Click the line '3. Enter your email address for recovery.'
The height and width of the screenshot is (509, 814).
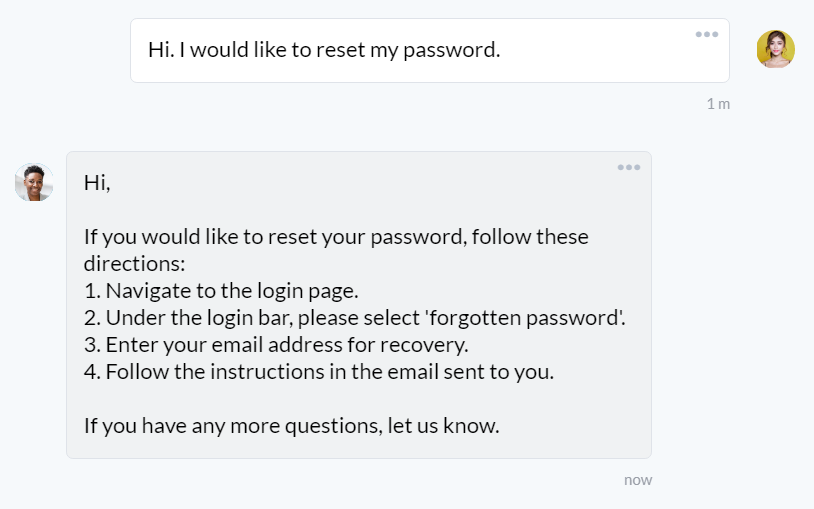tap(276, 345)
